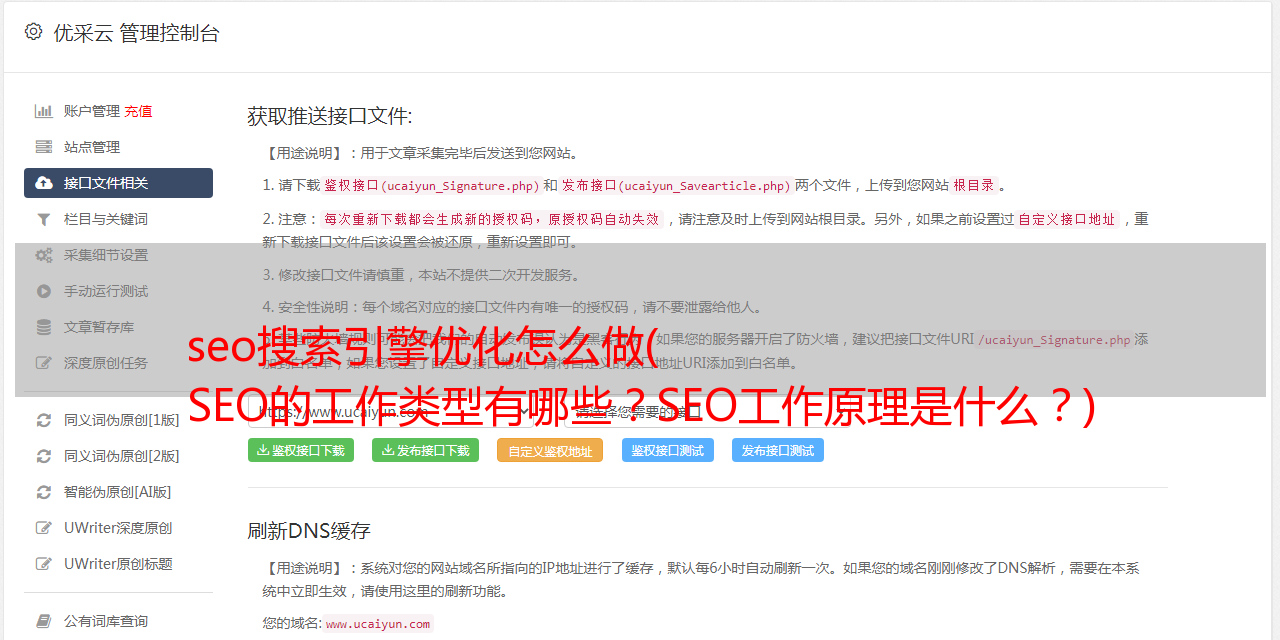Screen dimensions: 1280x640
Task: Click the play icon for 手动运行测试
Action: point(44,291)
